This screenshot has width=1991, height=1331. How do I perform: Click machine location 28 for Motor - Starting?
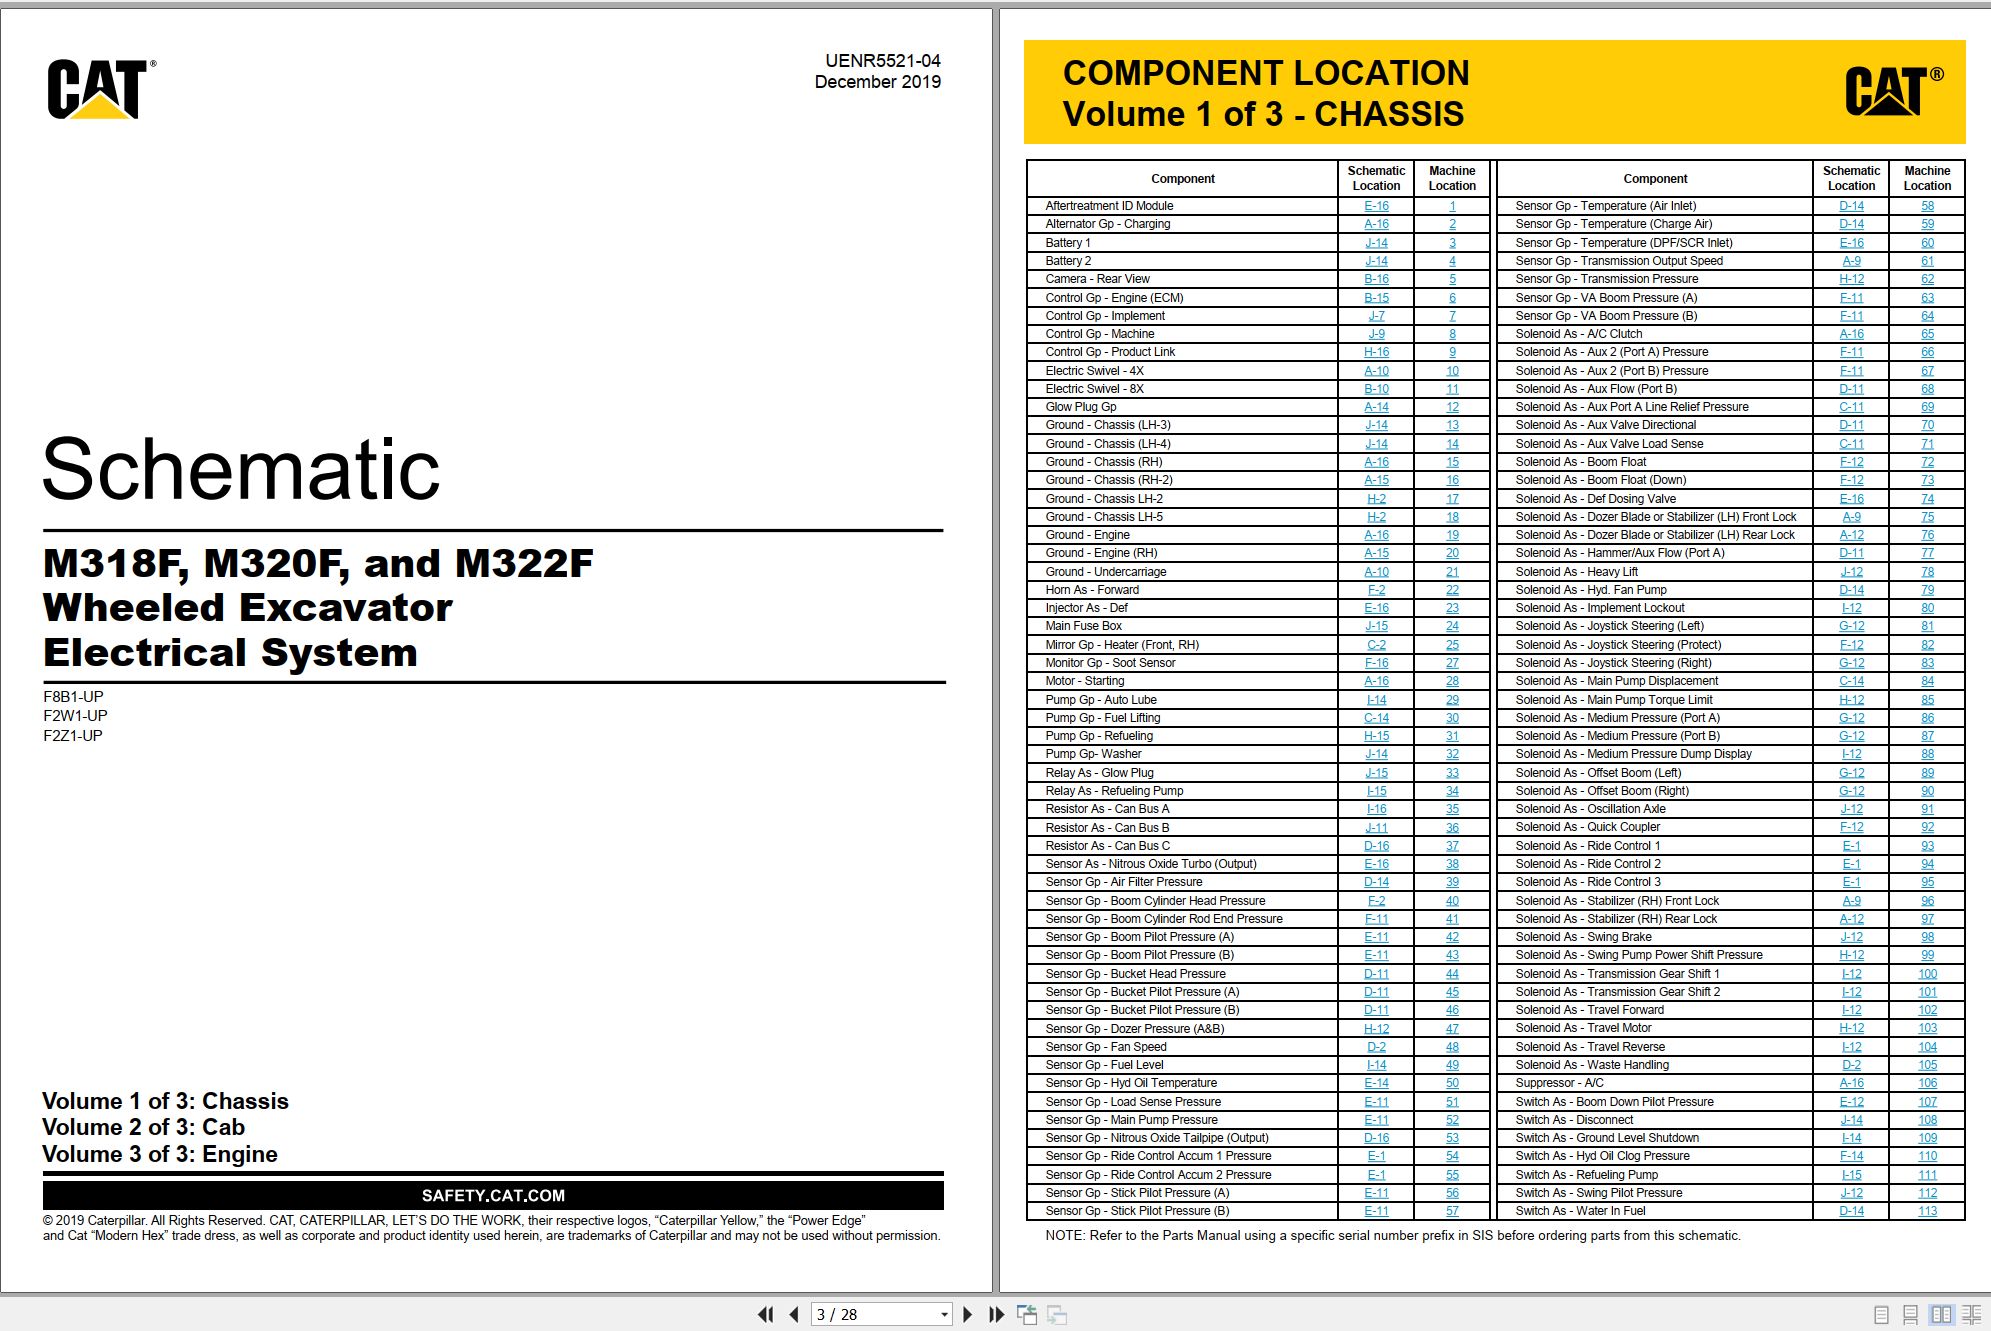click(x=1452, y=681)
